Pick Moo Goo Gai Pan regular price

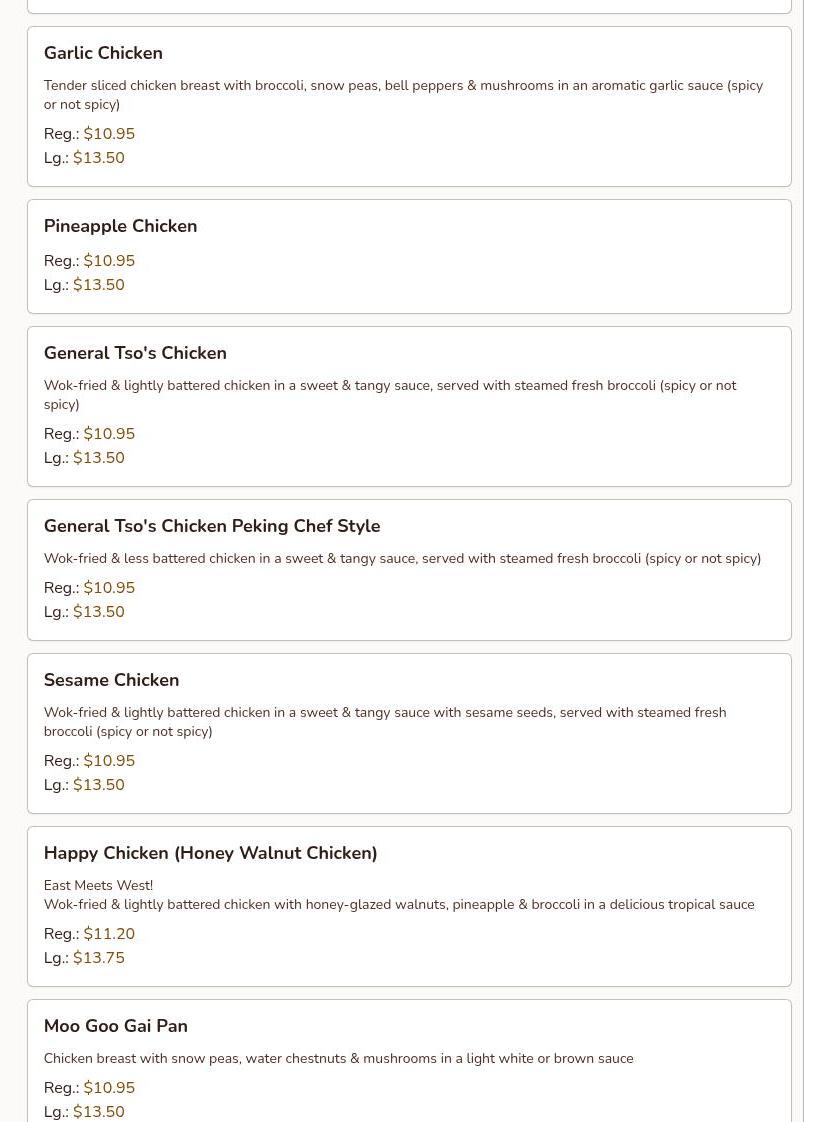tap(109, 1088)
